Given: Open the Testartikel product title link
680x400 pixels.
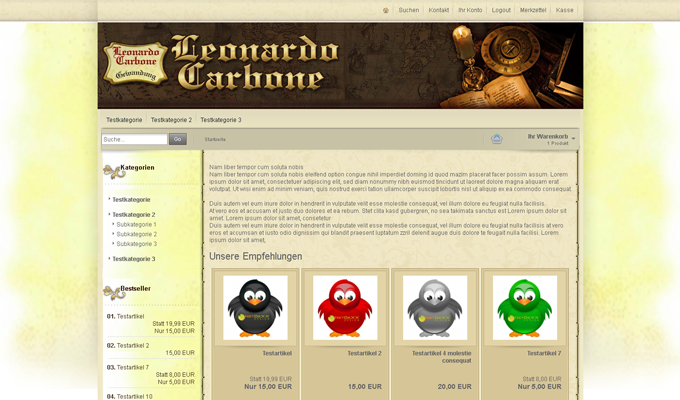Looking at the screenshot, I should (277, 353).
